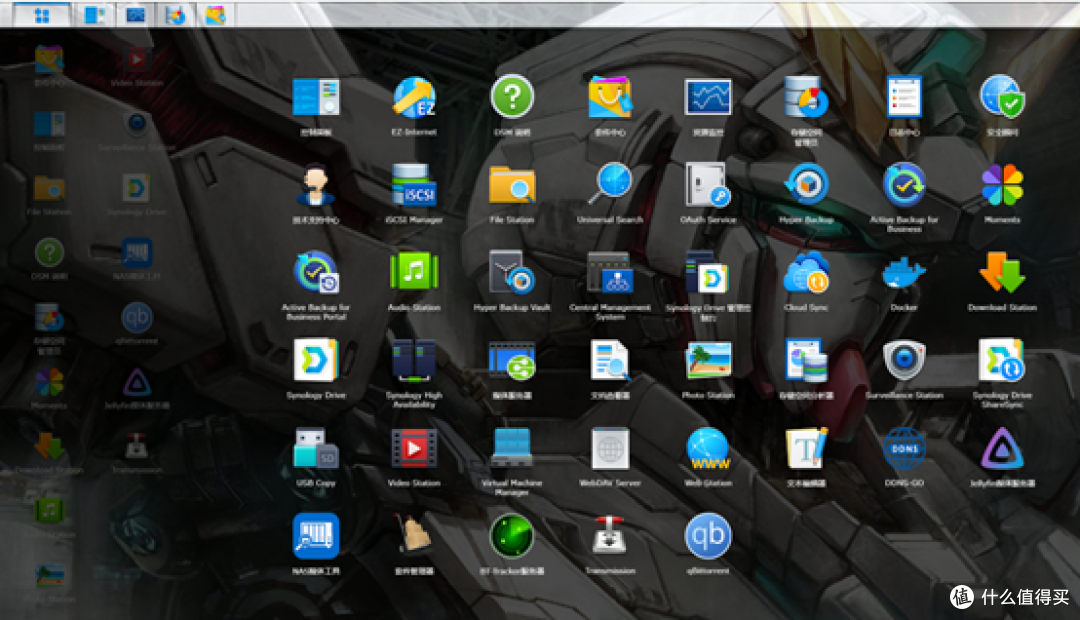Image resolution: width=1080 pixels, height=620 pixels.
Task: Open Active Backup for Business
Action: [904, 185]
